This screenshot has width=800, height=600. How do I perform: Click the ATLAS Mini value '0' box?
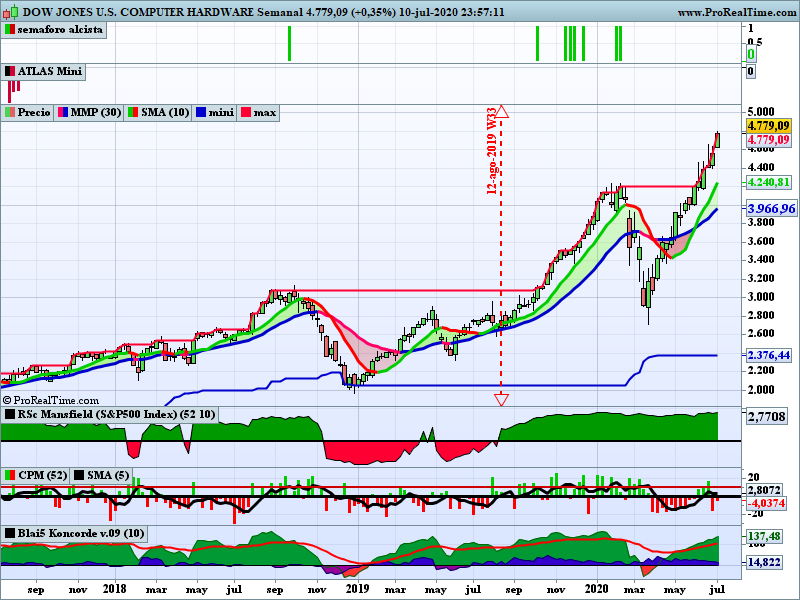pyautogui.click(x=751, y=71)
